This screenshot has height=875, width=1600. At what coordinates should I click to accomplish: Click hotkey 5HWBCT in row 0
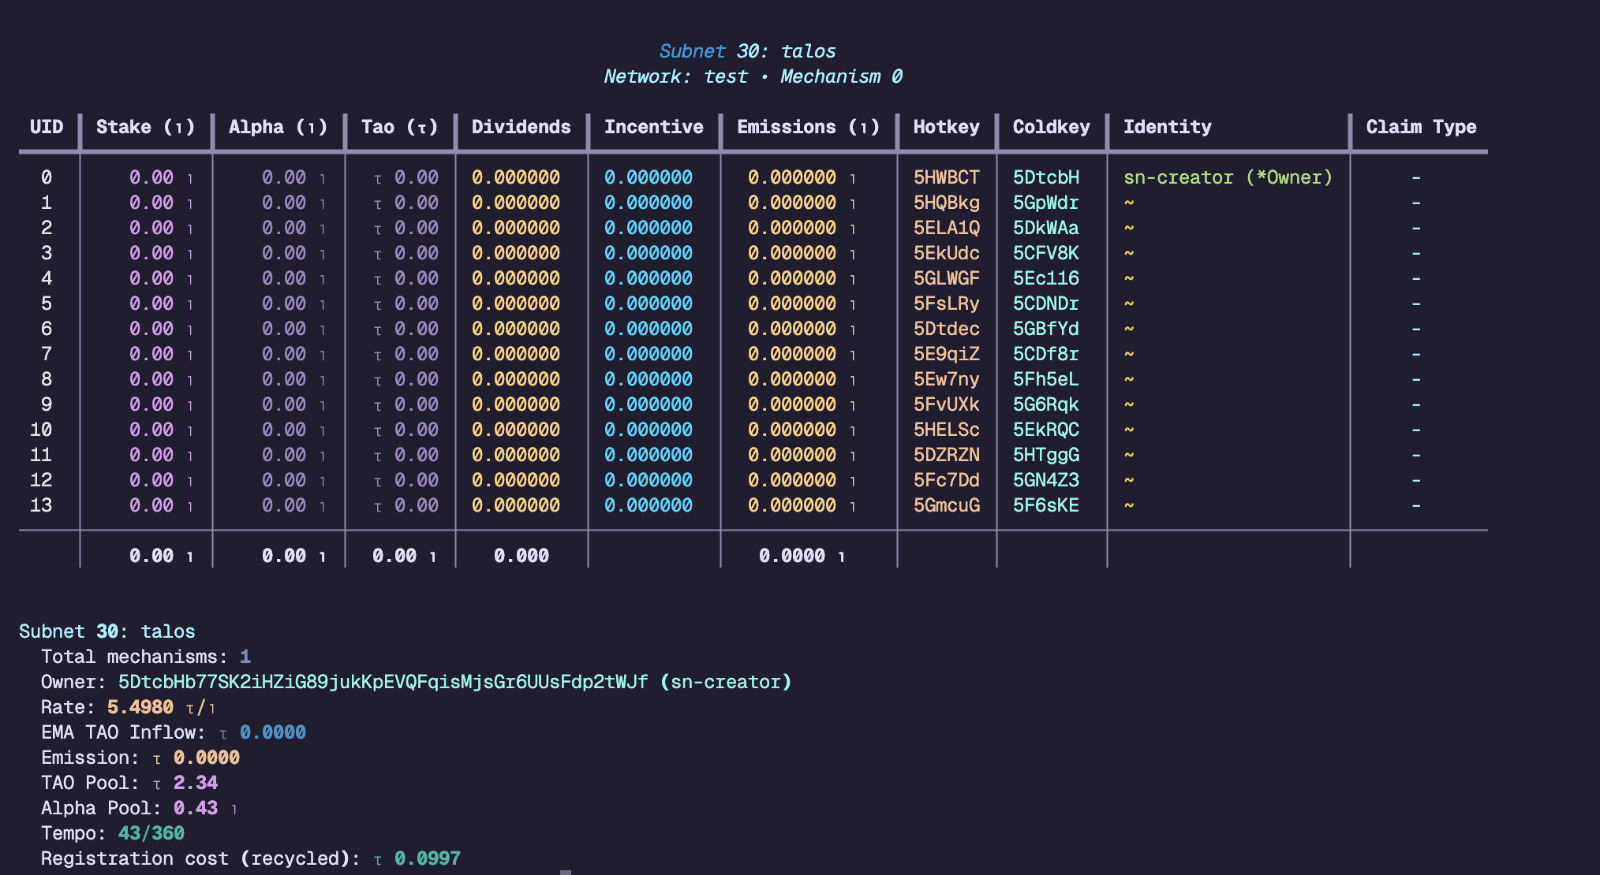[x=946, y=178]
